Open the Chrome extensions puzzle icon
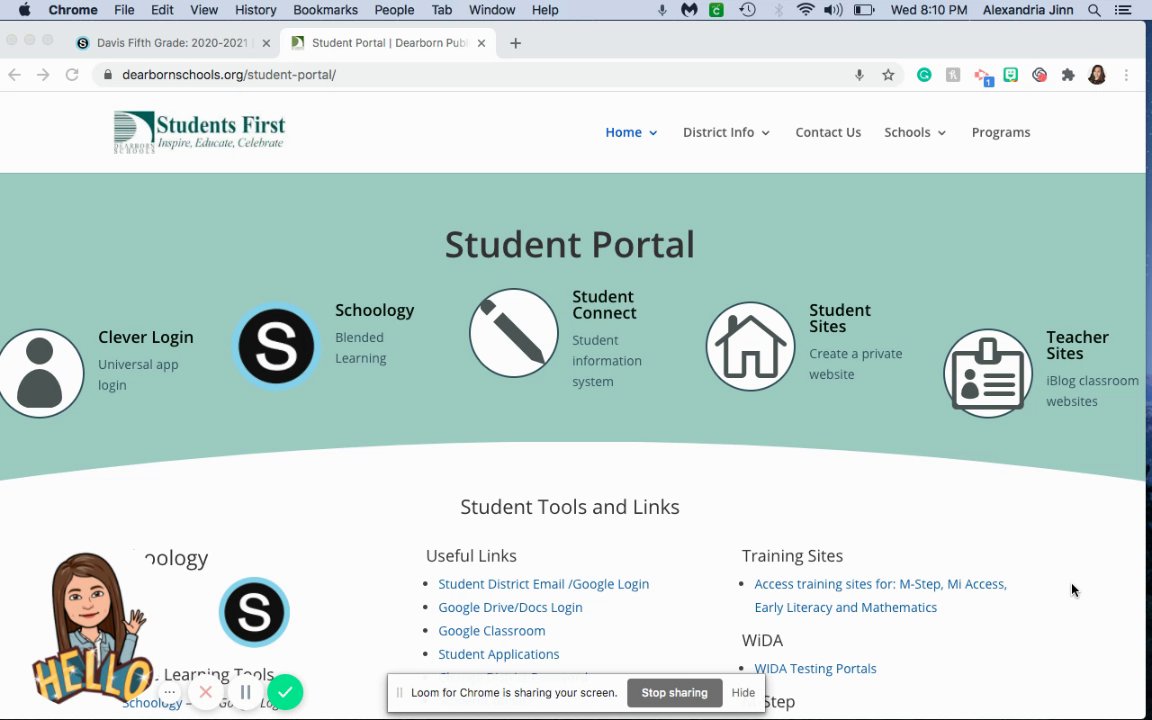This screenshot has width=1152, height=720. point(1068,74)
